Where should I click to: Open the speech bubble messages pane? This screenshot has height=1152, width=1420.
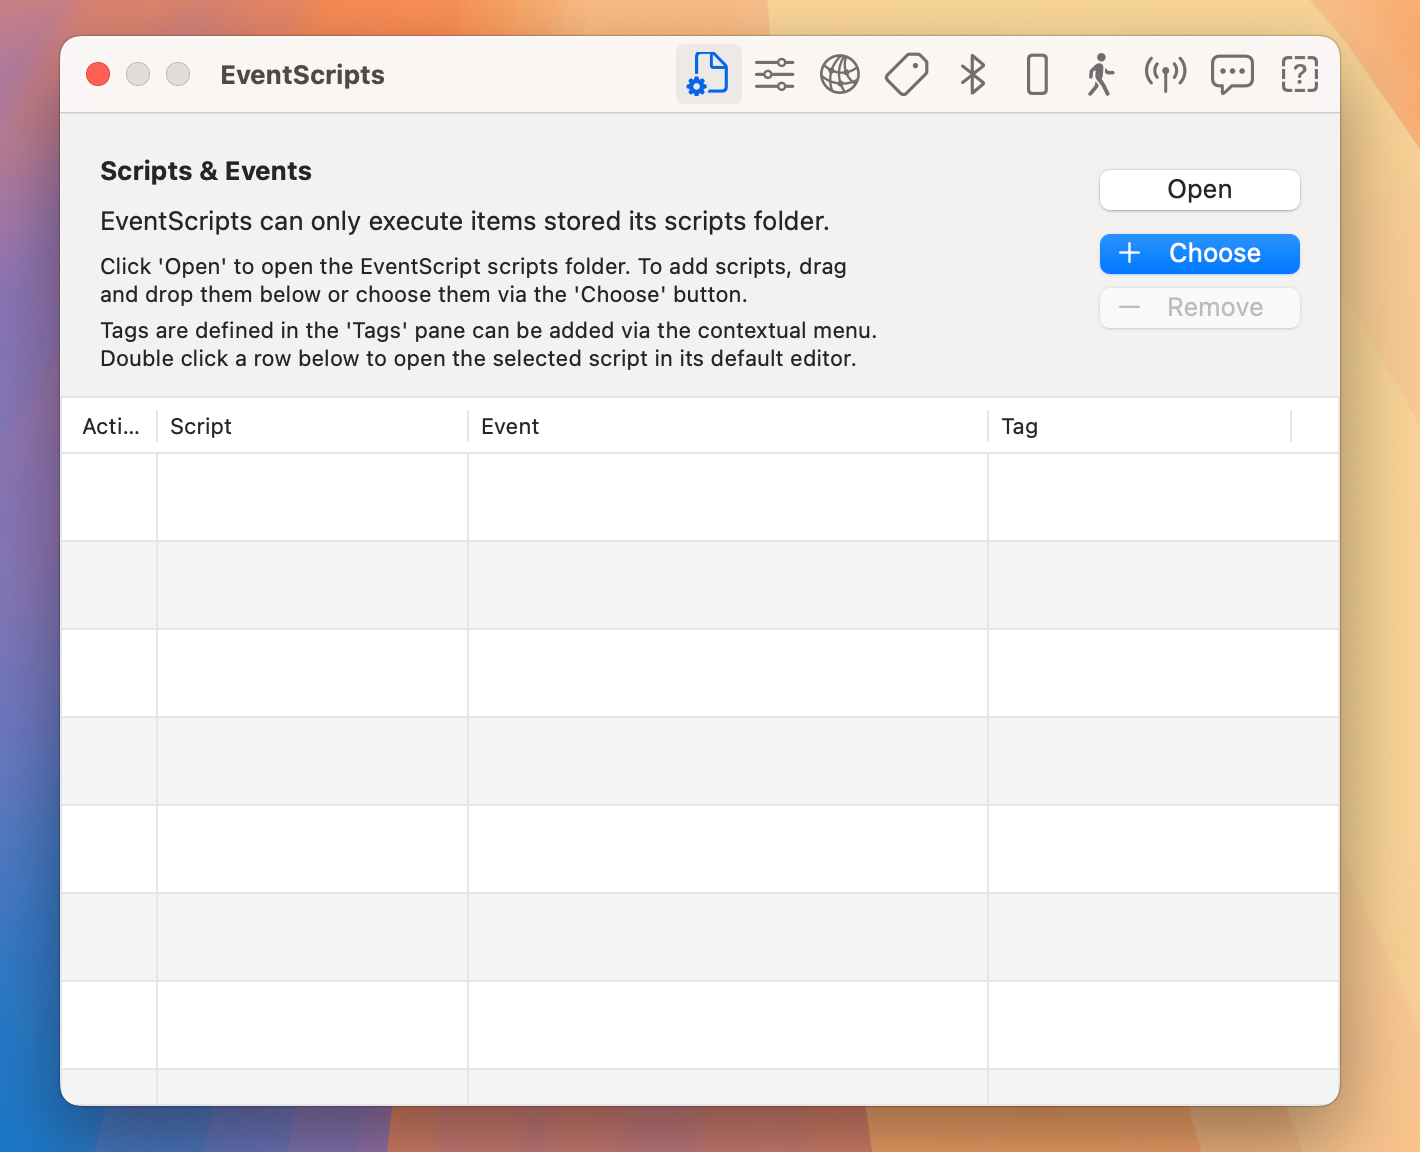[1232, 74]
